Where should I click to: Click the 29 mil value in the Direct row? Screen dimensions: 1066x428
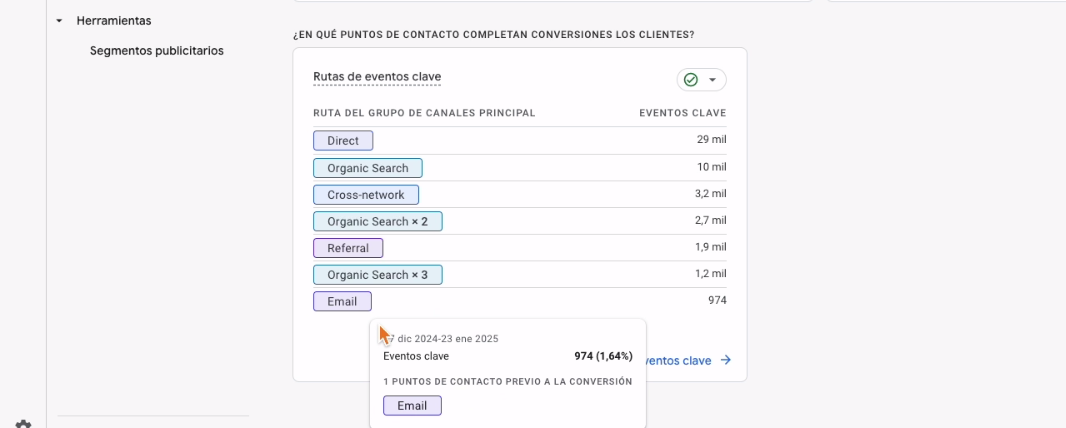(711, 141)
